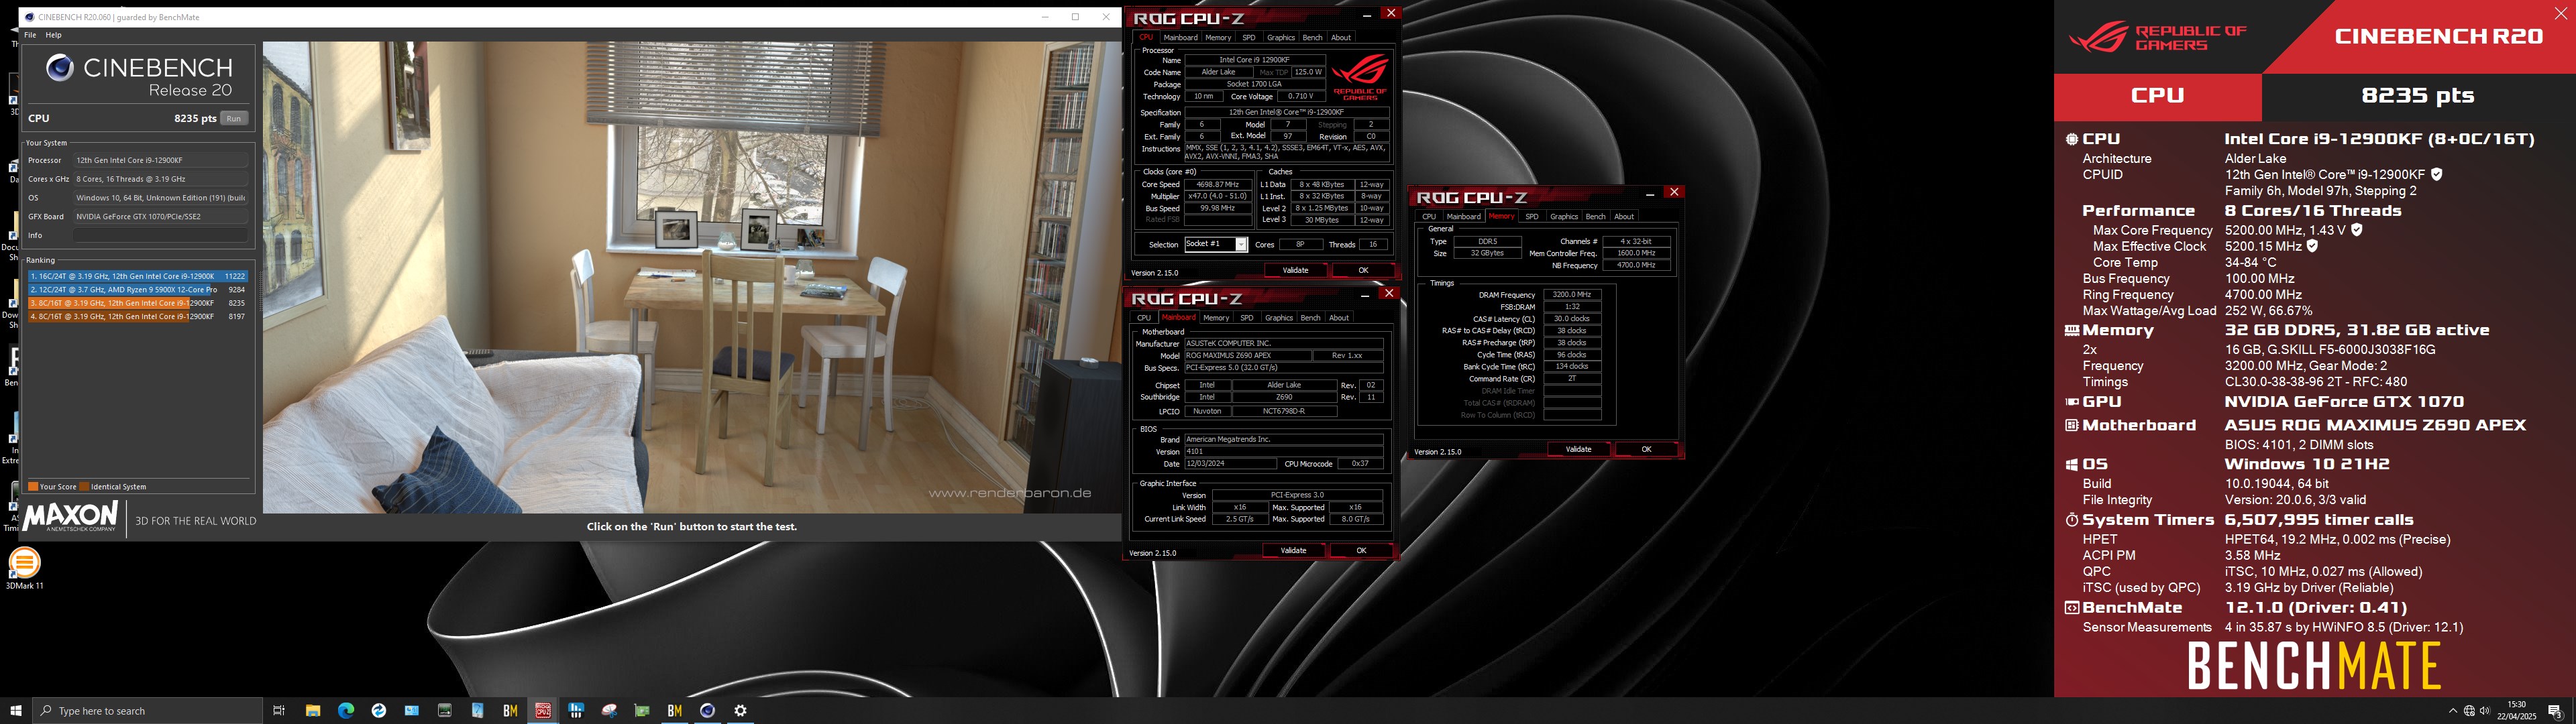
Task: Open the File menu in Cinebench
Action: pos(30,35)
